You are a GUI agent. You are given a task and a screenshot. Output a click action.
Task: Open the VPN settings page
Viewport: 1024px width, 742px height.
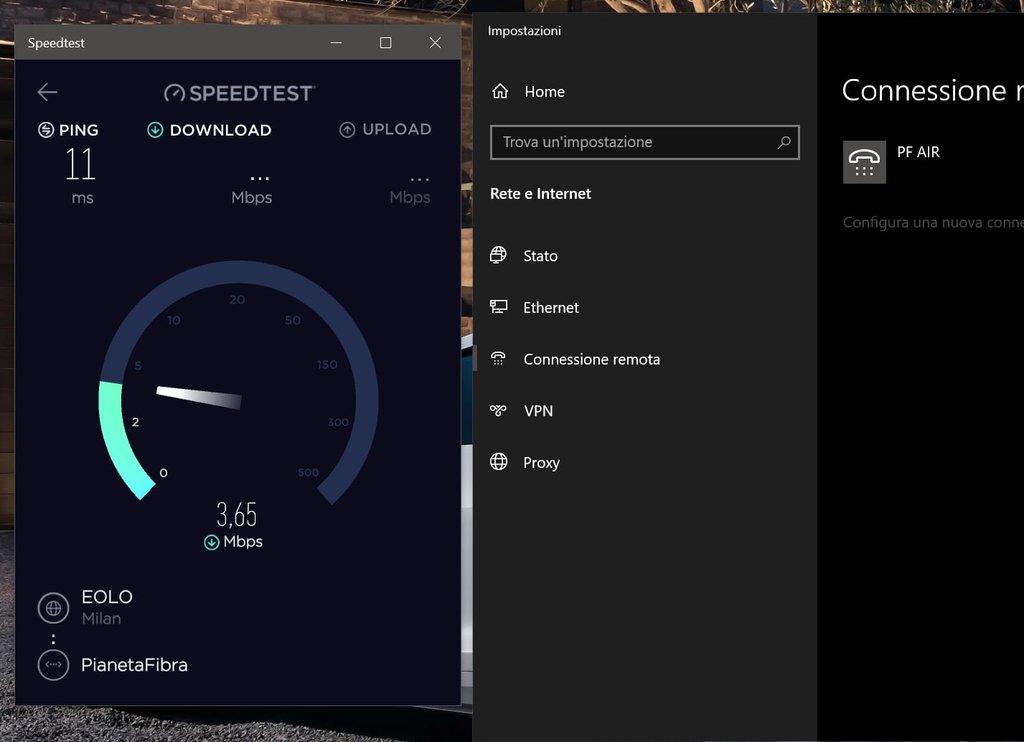538,411
